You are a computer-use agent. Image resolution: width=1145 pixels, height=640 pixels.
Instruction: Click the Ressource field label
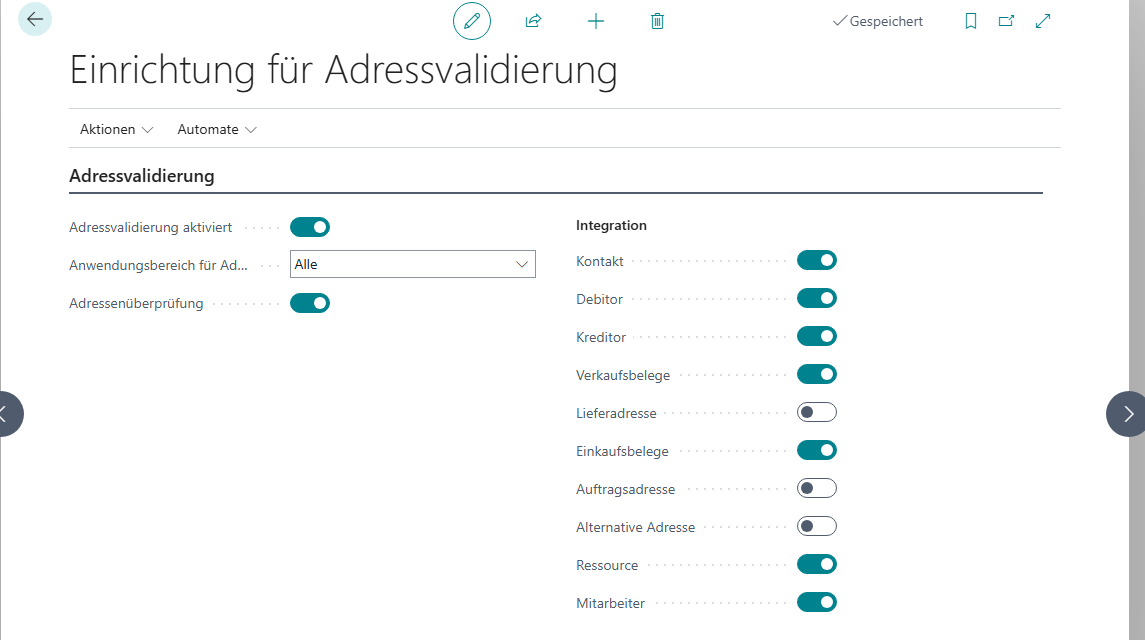coord(607,565)
